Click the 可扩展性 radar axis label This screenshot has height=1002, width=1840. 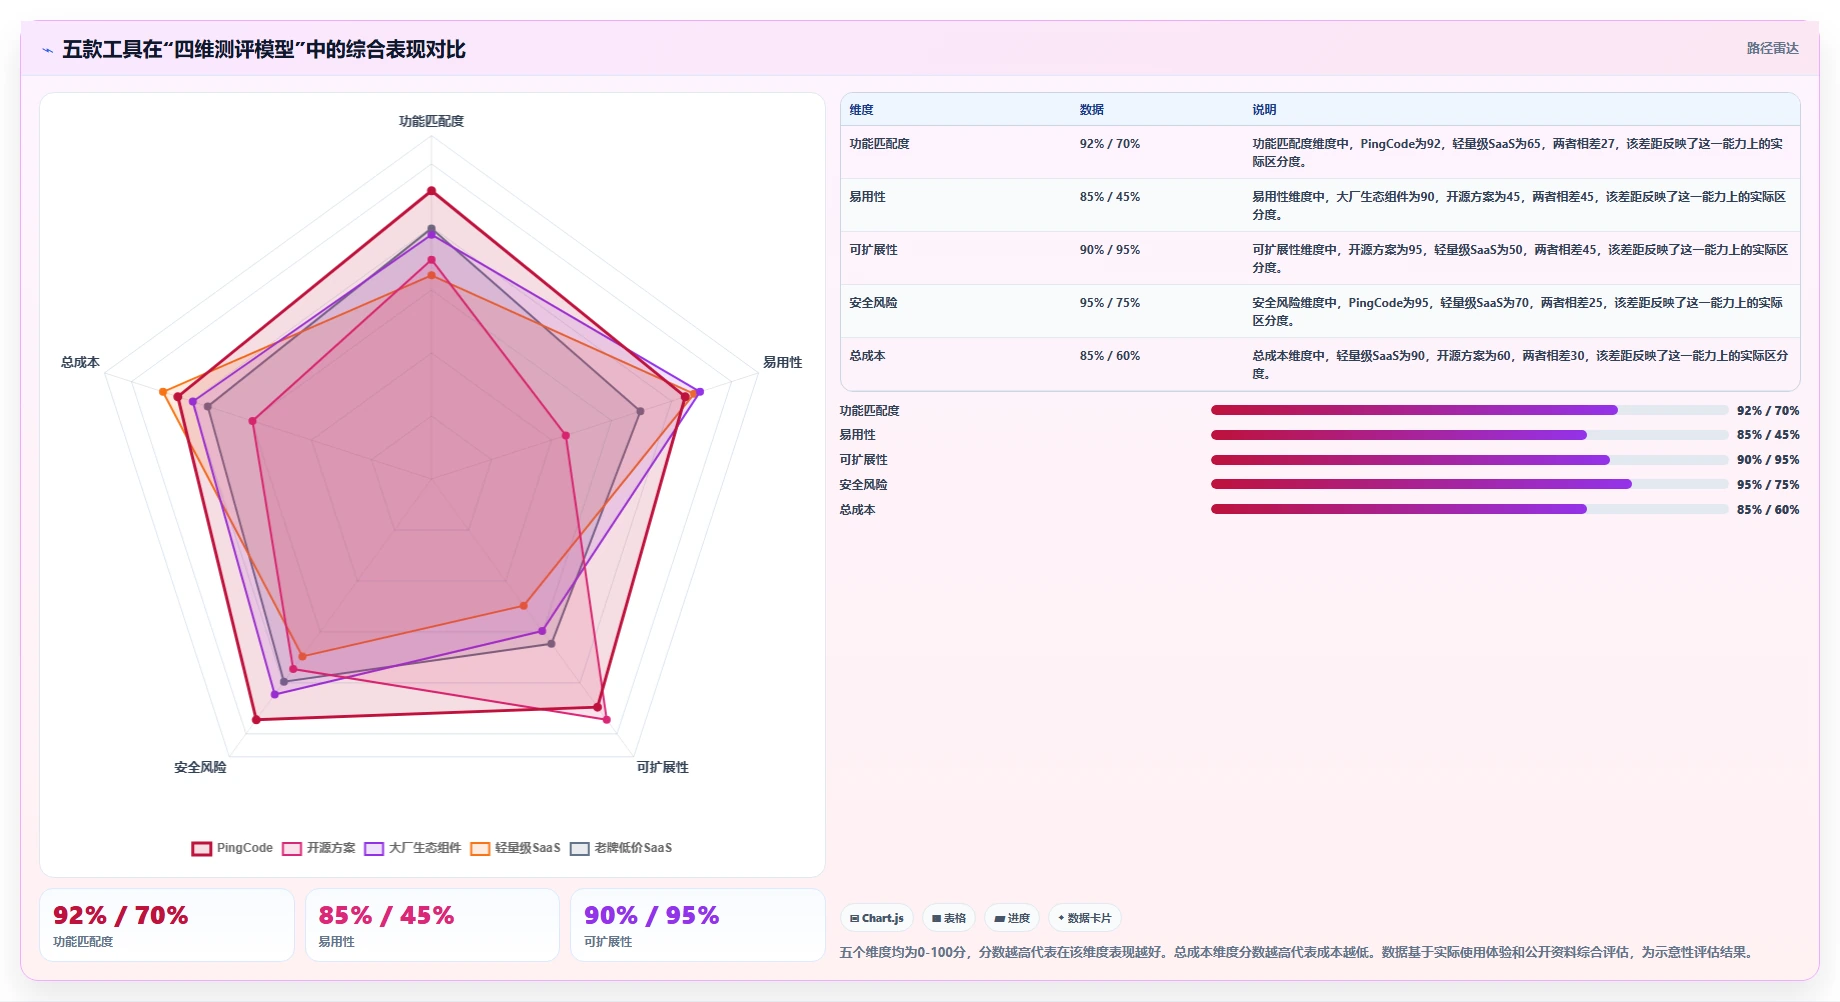(663, 767)
